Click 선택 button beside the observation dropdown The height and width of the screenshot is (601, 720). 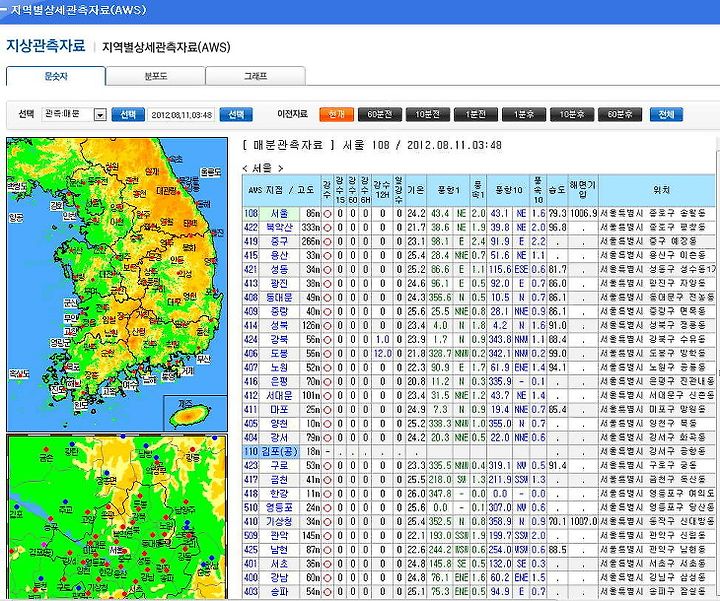point(128,114)
